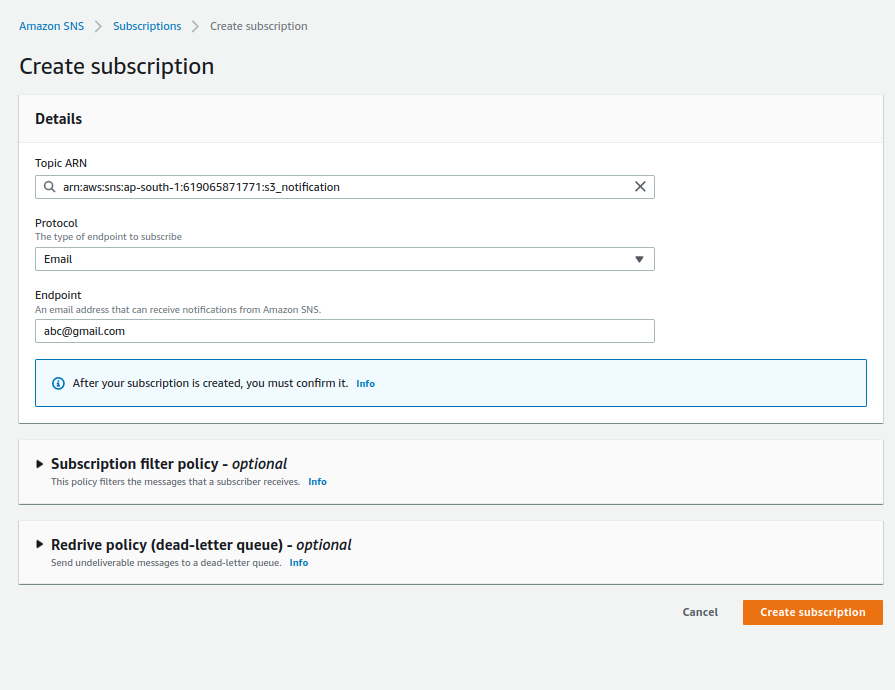Click the Protocol dropdown arrow
The image size is (895, 690).
(639, 259)
